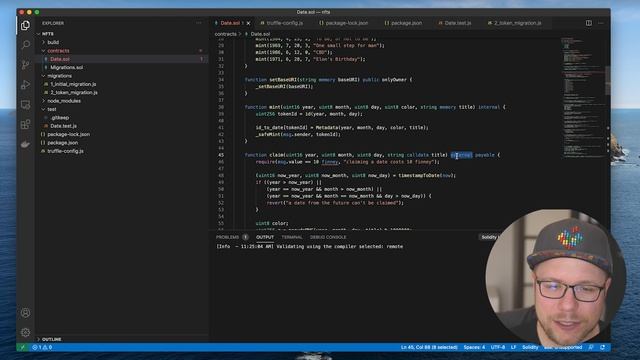Change language mode via Solidity in status bar
Image resolution: width=640 pixels, height=360 pixels.
(x=530, y=347)
